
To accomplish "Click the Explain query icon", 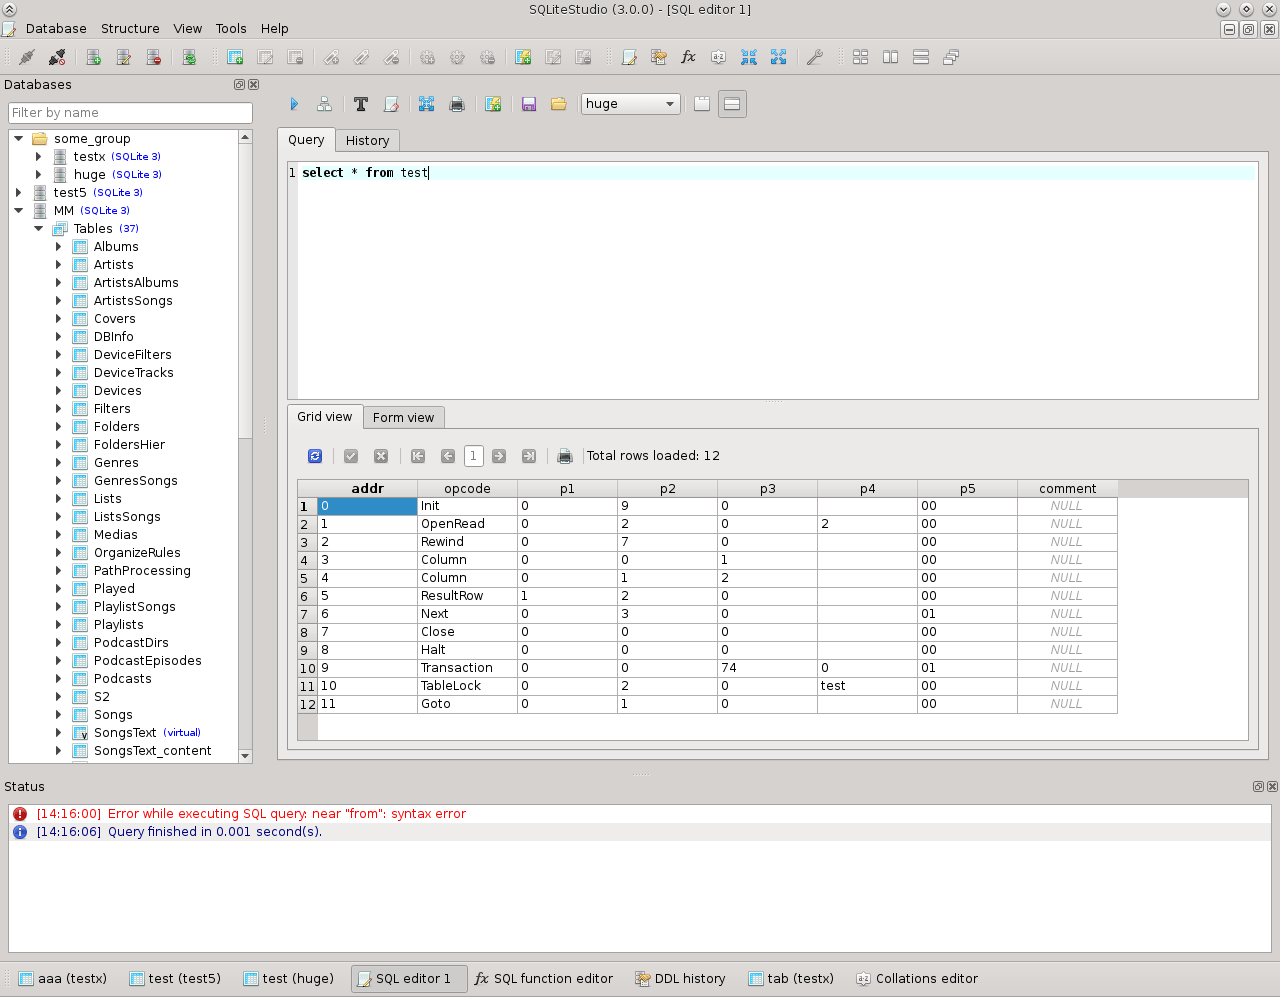I will click(x=324, y=104).
